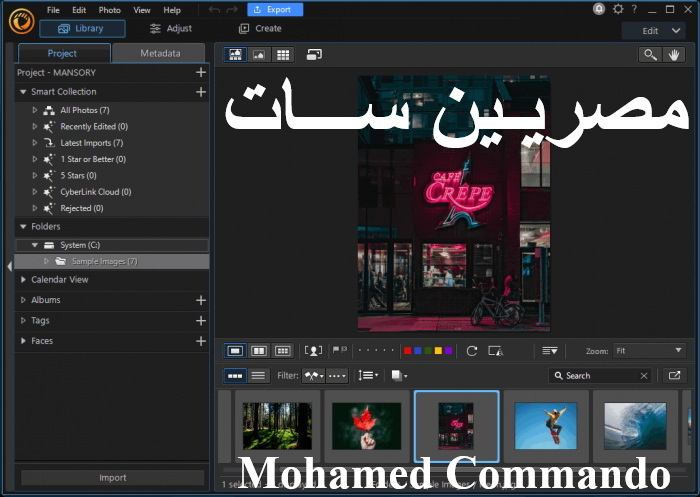The width and height of the screenshot is (700, 497).
Task: Open the Photo menu
Action: (109, 10)
